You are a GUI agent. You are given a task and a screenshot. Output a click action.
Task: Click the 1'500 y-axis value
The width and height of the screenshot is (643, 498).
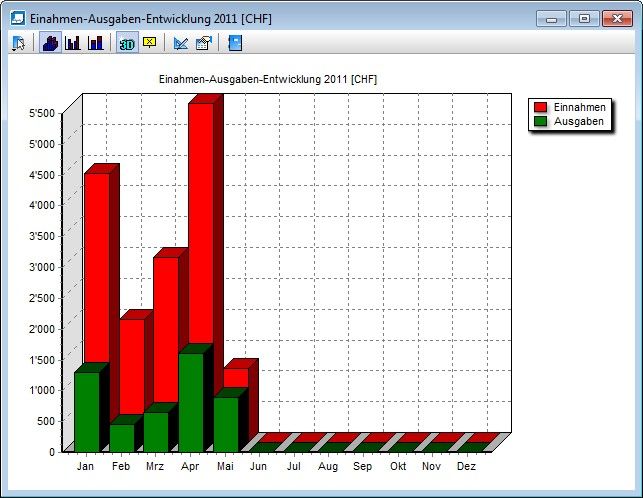tap(42, 360)
